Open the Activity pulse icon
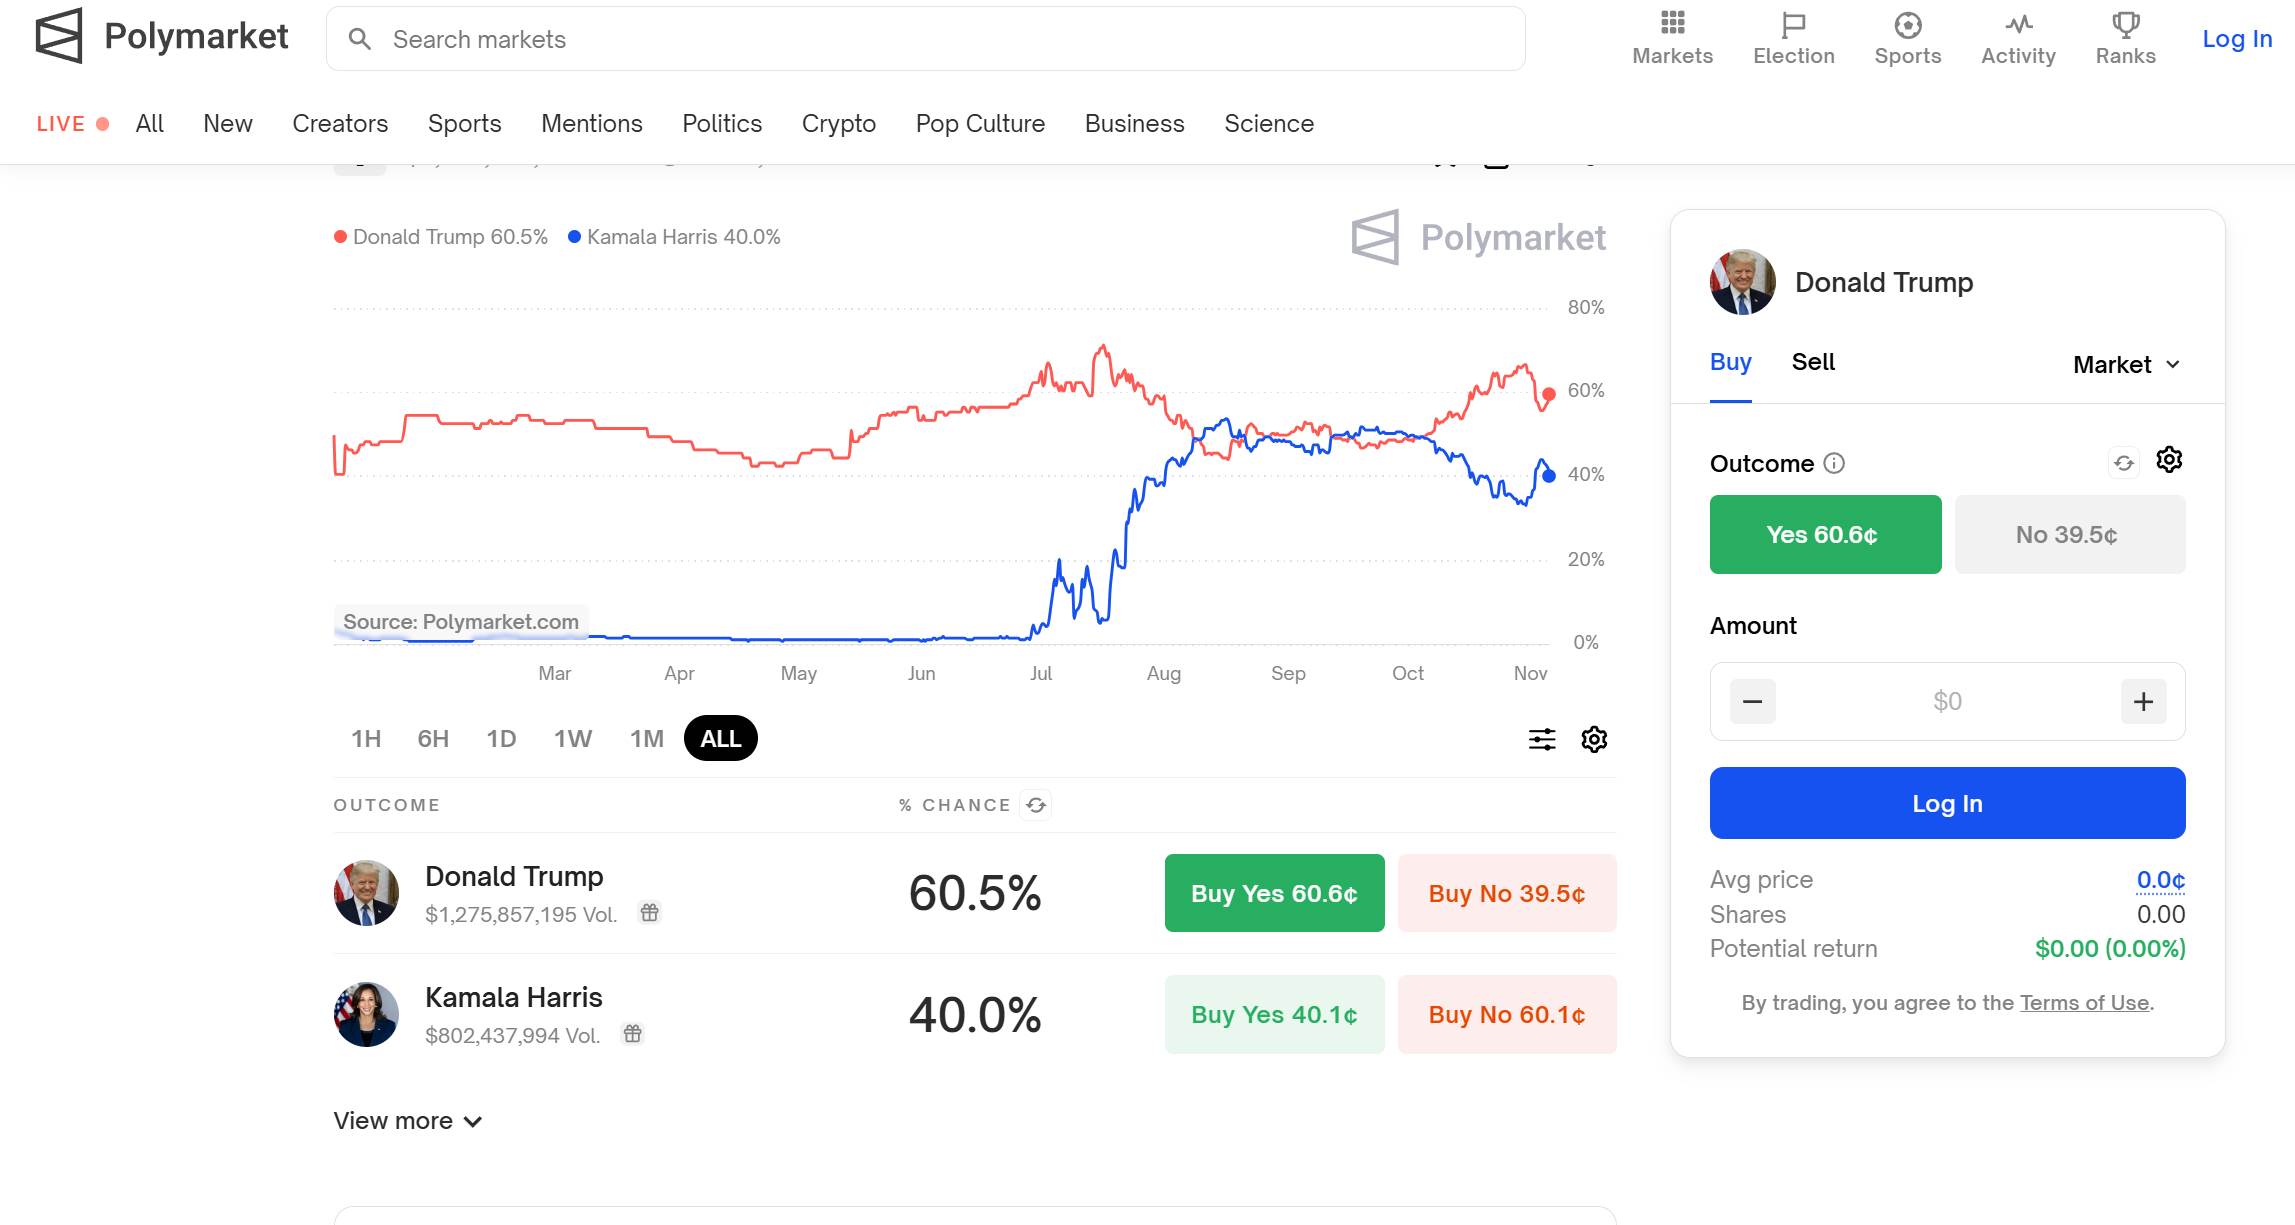Viewport: 2295px width, 1225px height. pos(2018,24)
